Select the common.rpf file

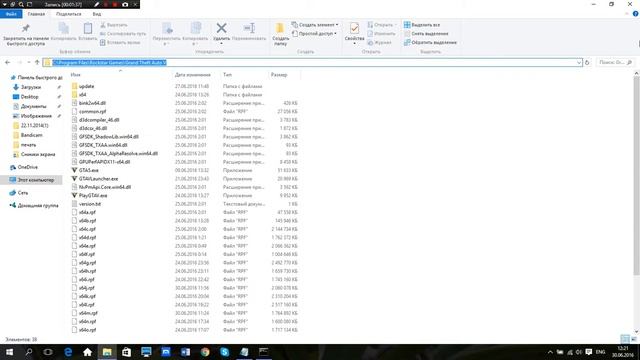[x=93, y=111]
